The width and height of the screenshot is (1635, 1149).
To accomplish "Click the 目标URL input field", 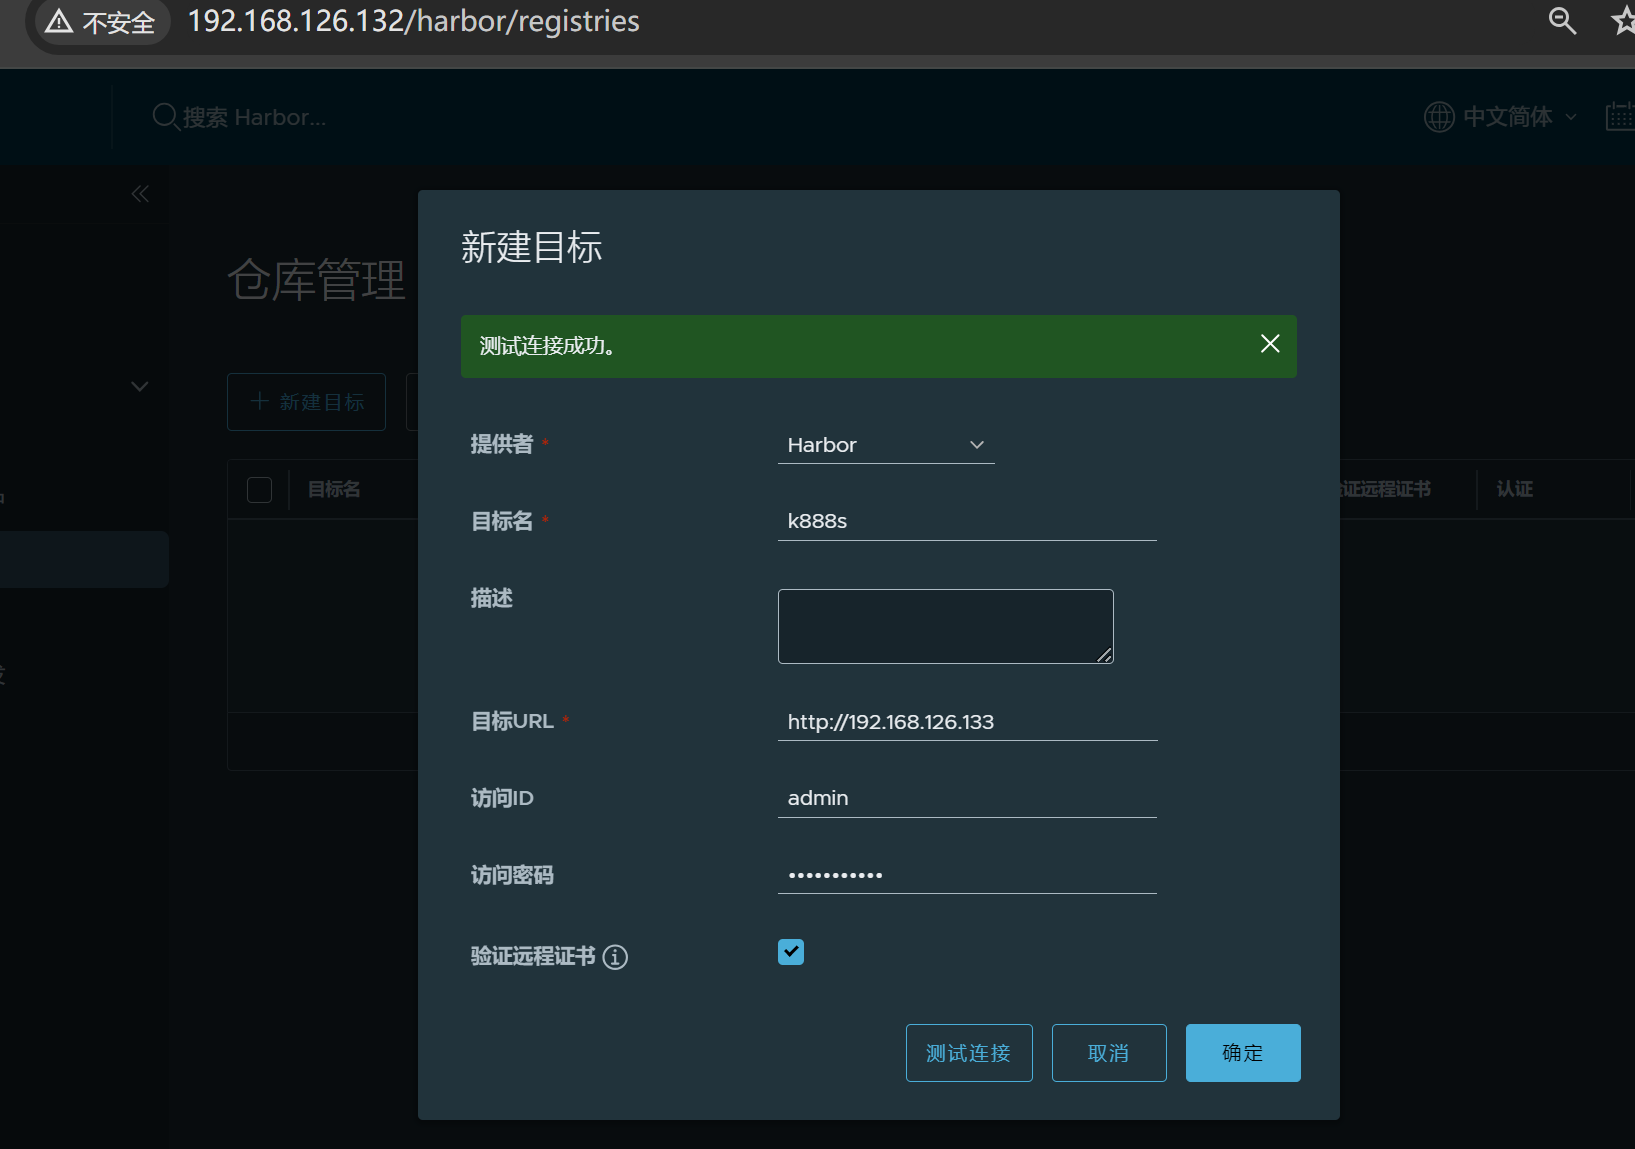I will click(966, 722).
